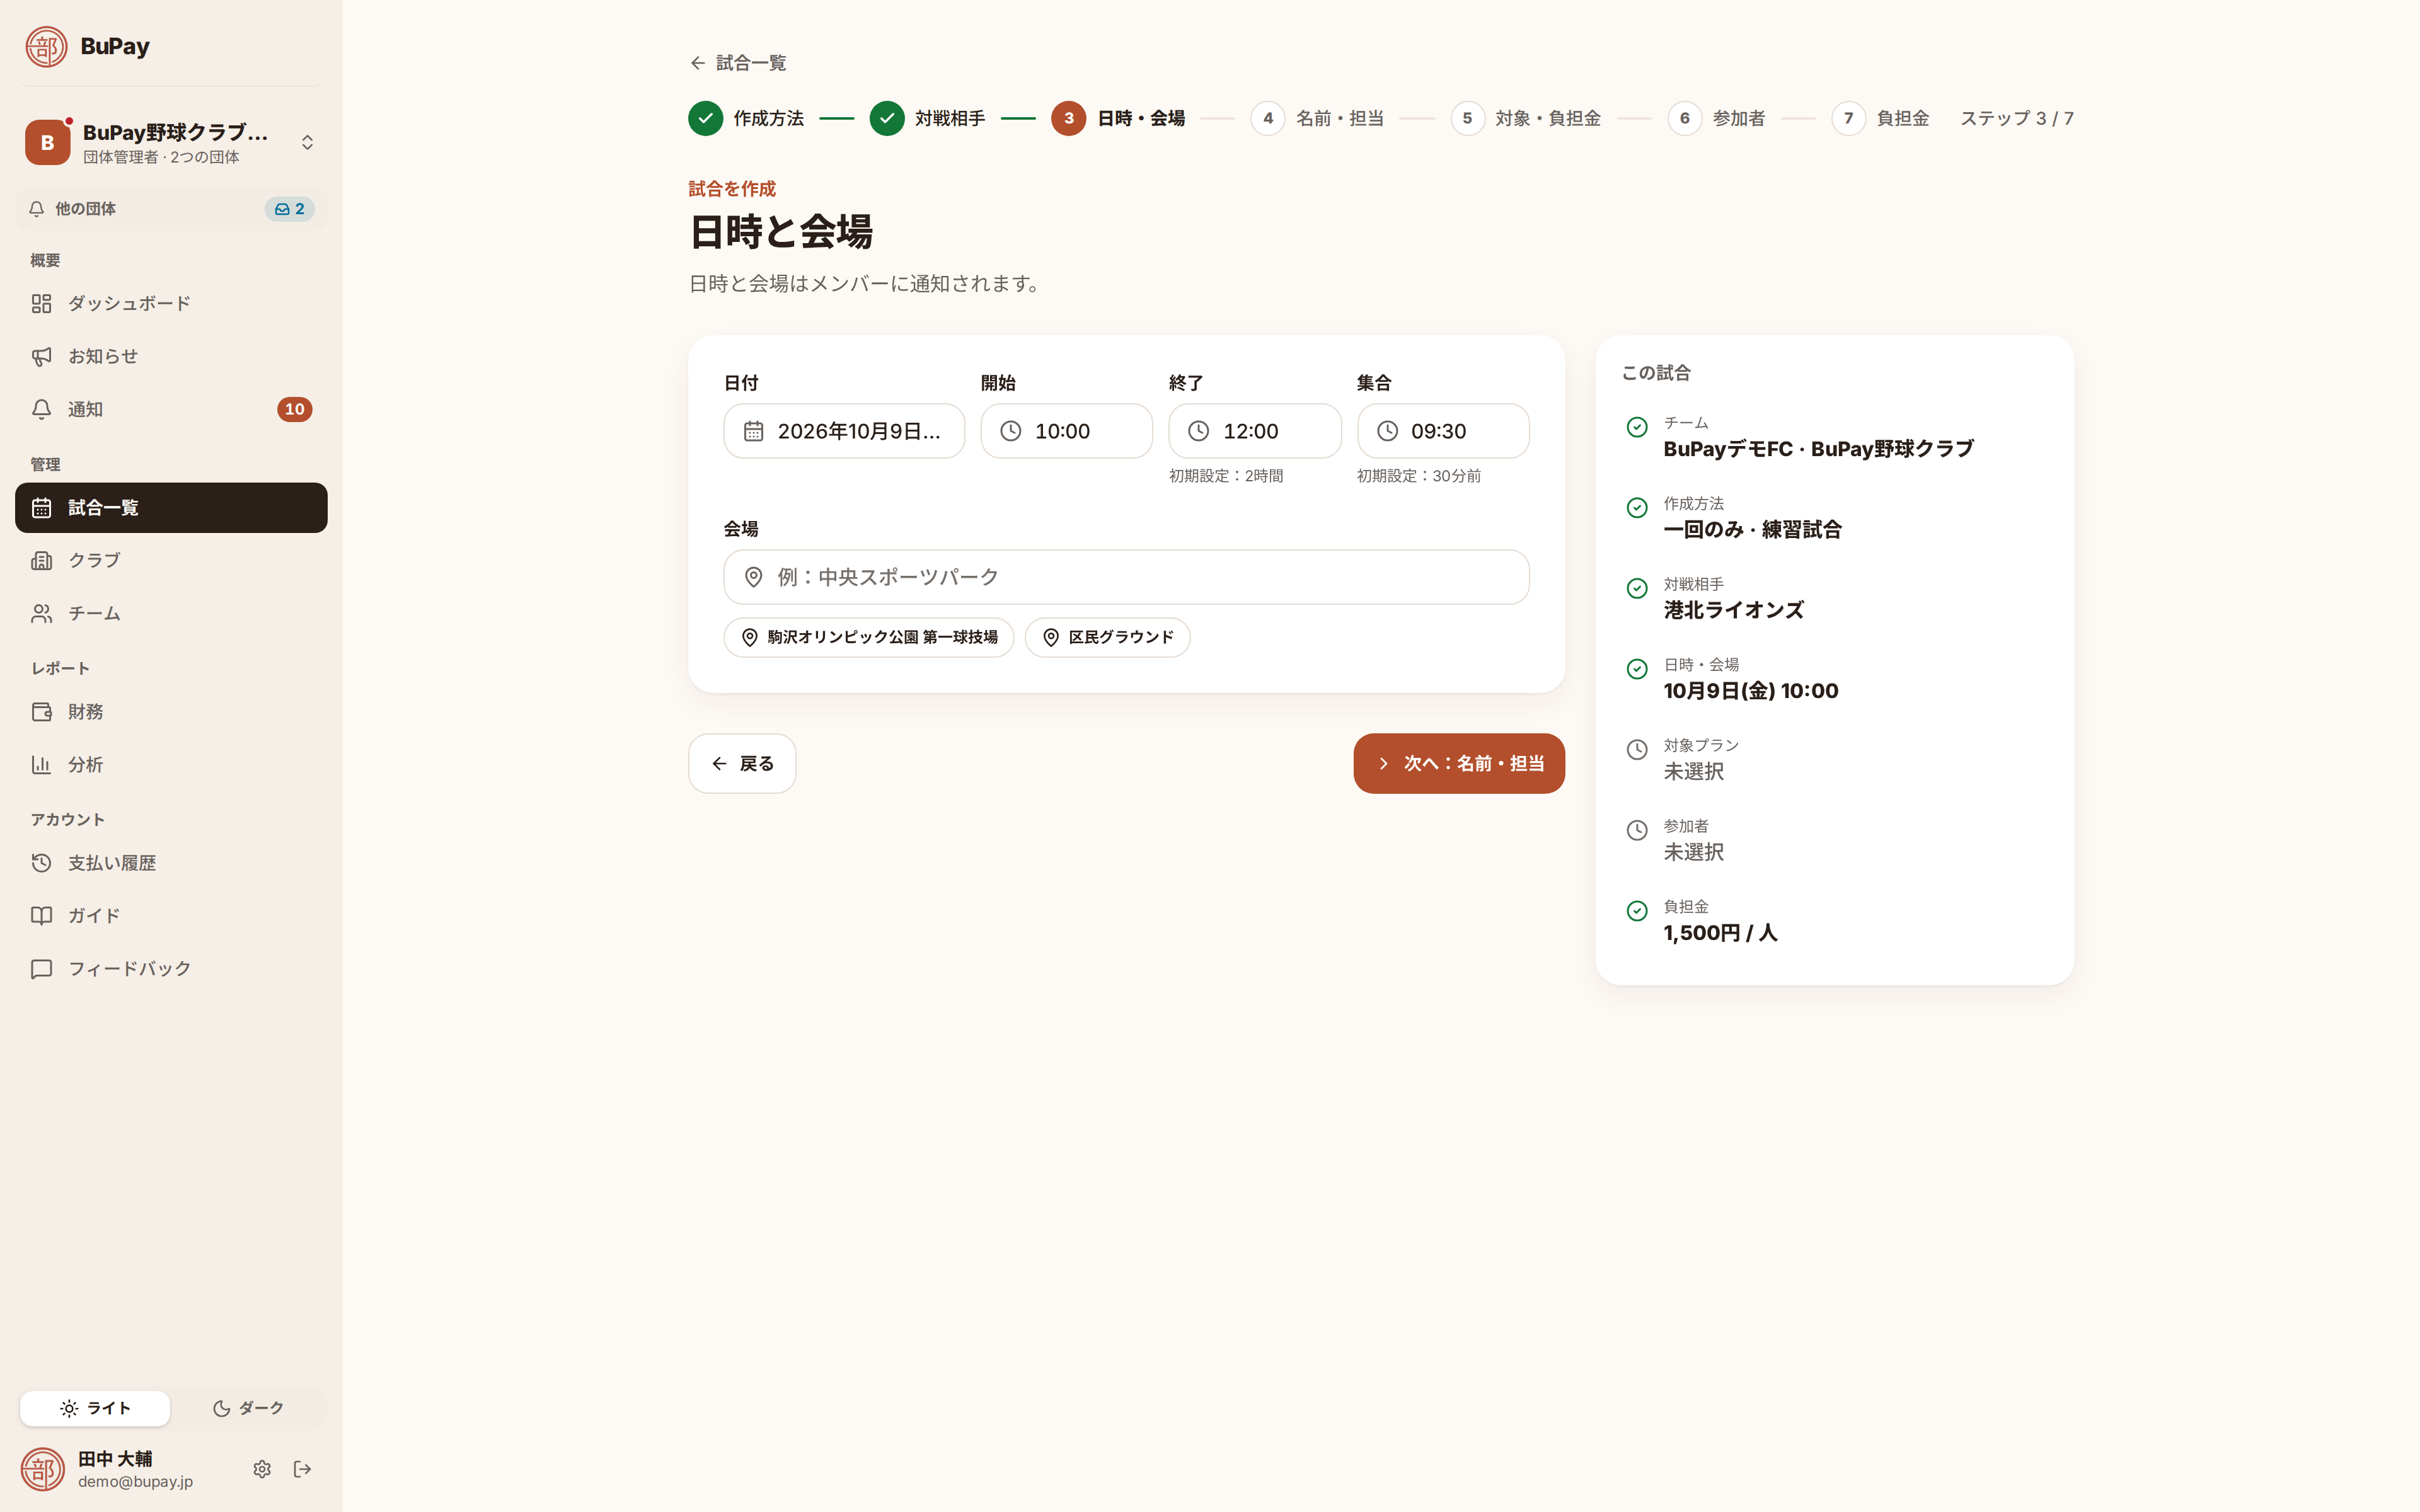The width and height of the screenshot is (2420, 1512).
Task: Open the 終了 time picker showing 12:00
Action: [x=1255, y=431]
